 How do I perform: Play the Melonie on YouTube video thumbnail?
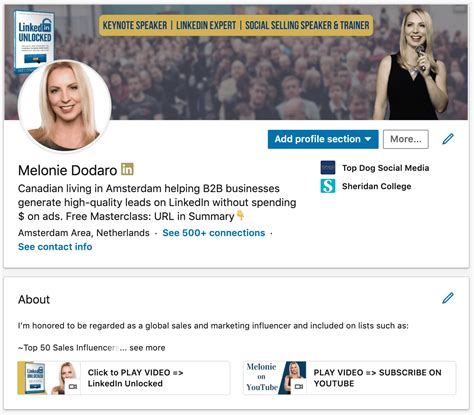pyautogui.click(x=275, y=378)
